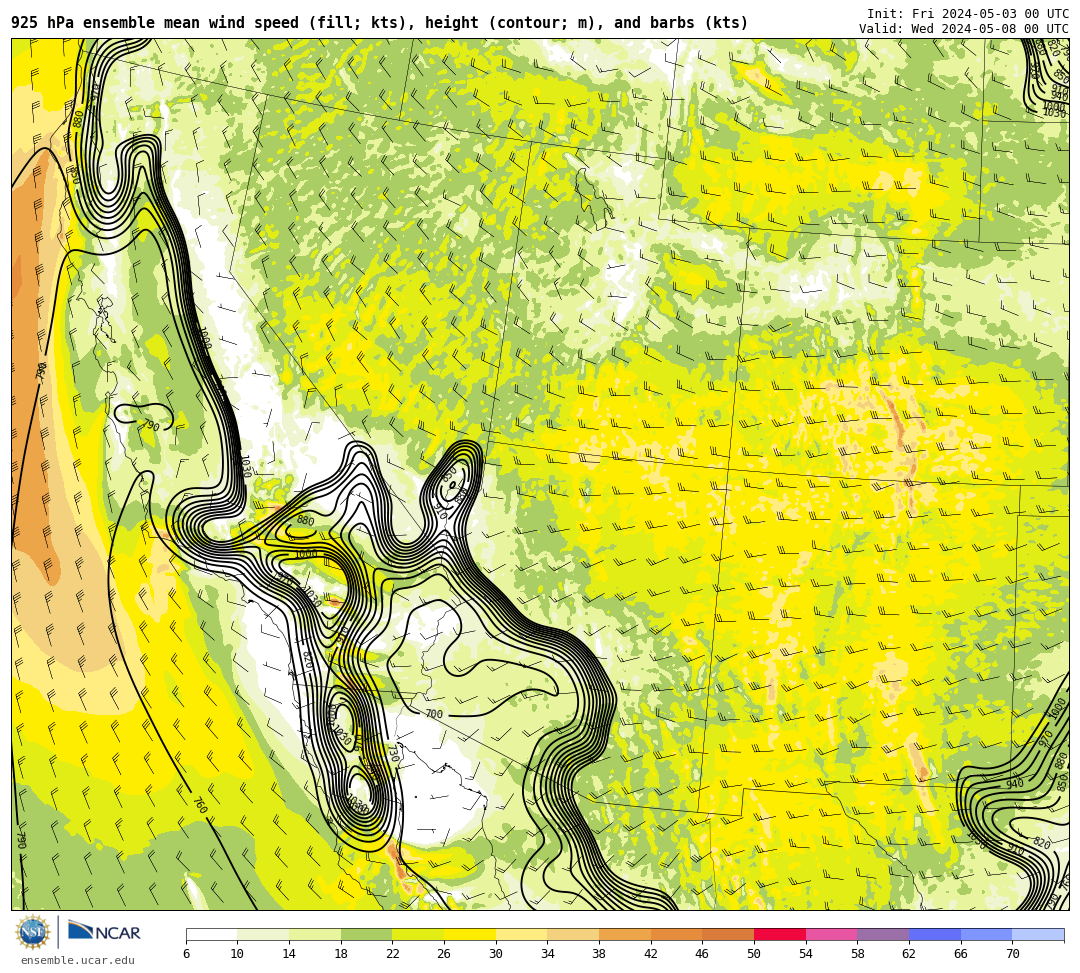Screen dimensions: 1080x973
Task: Click the Valid time 'Wed 2024-05-08 00 UTC'
Action: 990,28
